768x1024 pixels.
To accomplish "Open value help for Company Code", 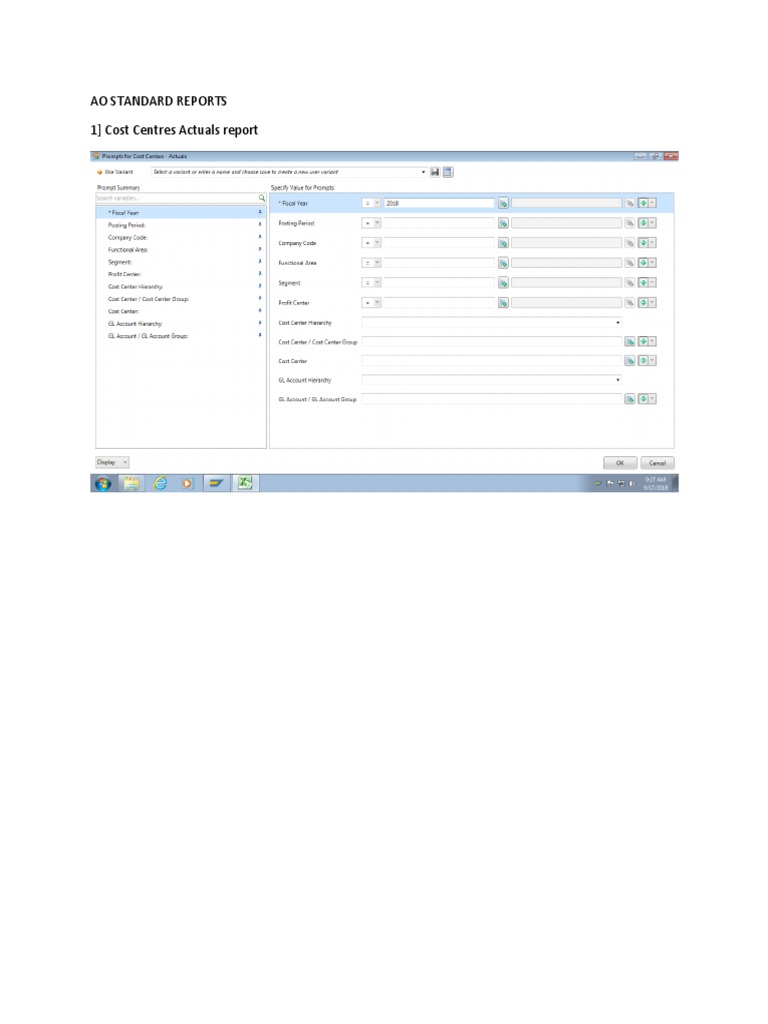I will [x=503, y=244].
